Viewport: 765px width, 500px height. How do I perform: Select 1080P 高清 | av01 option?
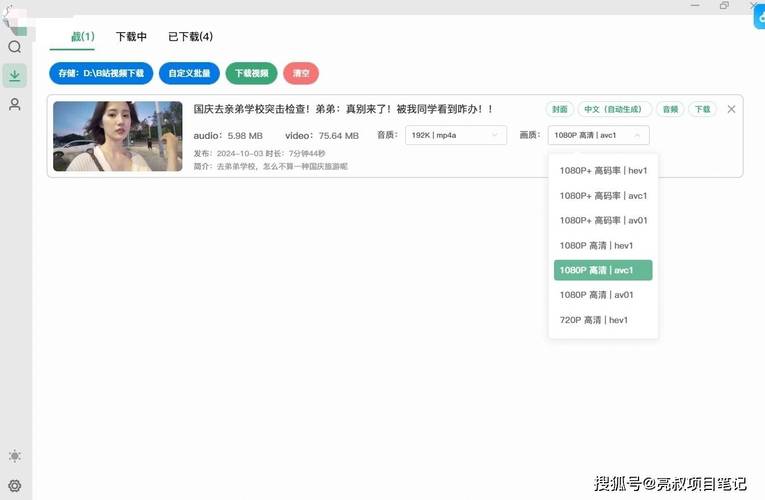[603, 295]
